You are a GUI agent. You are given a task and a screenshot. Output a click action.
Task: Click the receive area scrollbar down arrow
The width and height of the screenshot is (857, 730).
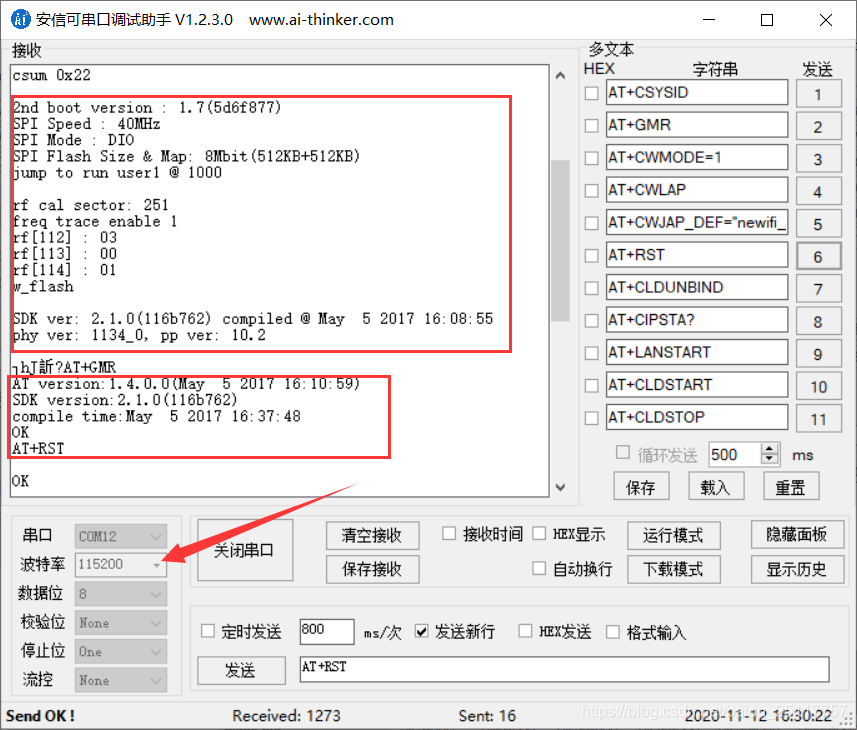pos(560,489)
